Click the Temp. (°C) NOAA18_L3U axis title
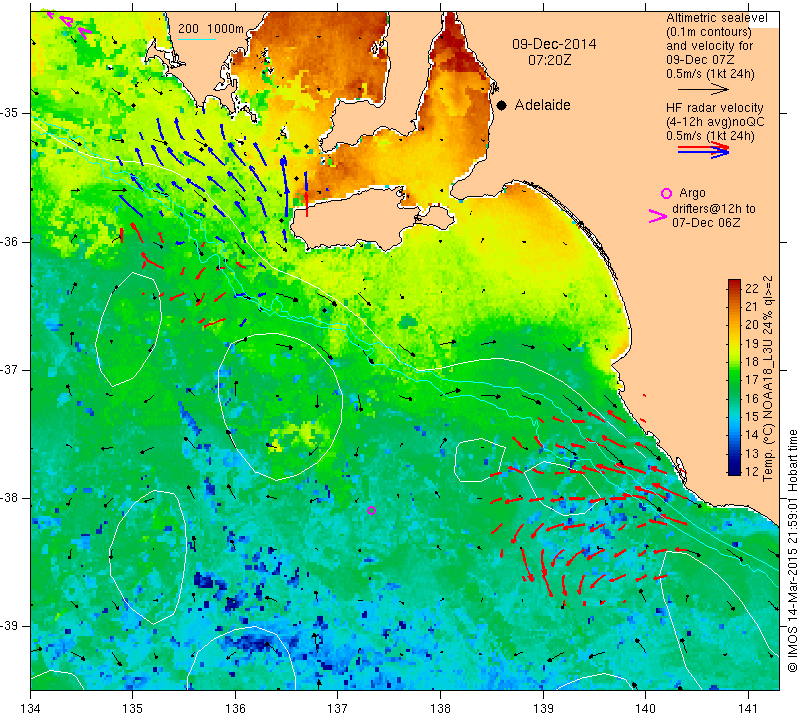Image resolution: width=800 pixels, height=720 pixels. (768, 378)
